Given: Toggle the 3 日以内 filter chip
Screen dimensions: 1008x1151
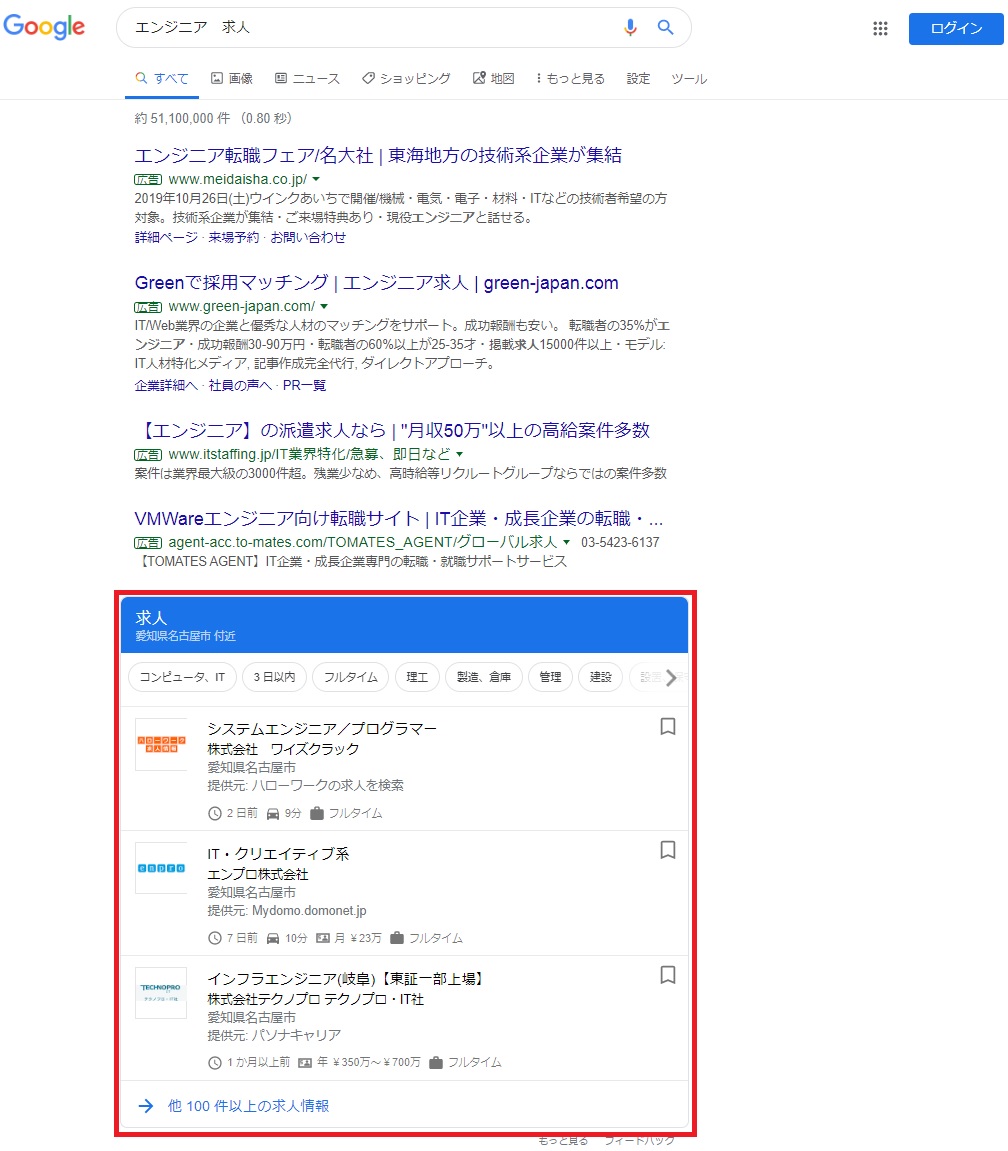Looking at the screenshot, I should pyautogui.click(x=275, y=677).
